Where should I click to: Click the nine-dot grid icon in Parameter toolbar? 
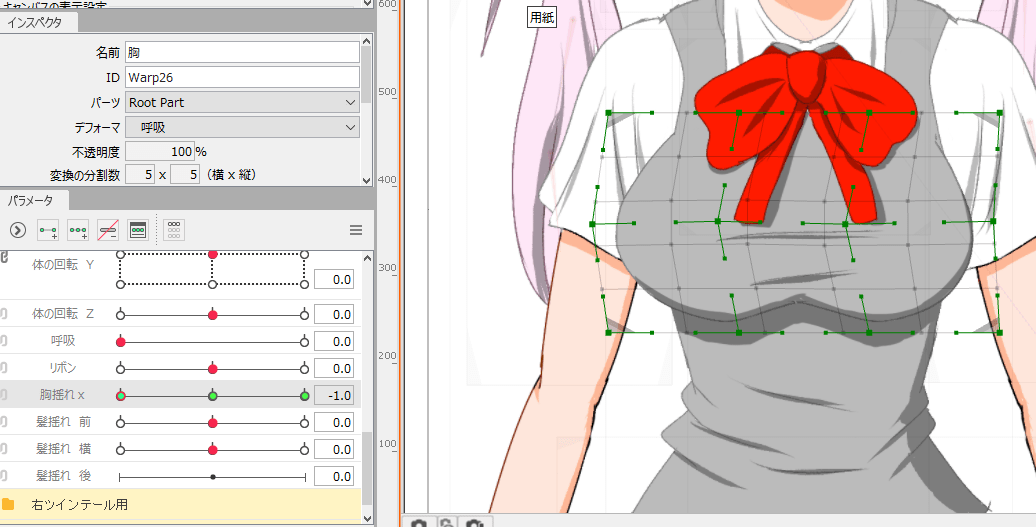click(174, 230)
